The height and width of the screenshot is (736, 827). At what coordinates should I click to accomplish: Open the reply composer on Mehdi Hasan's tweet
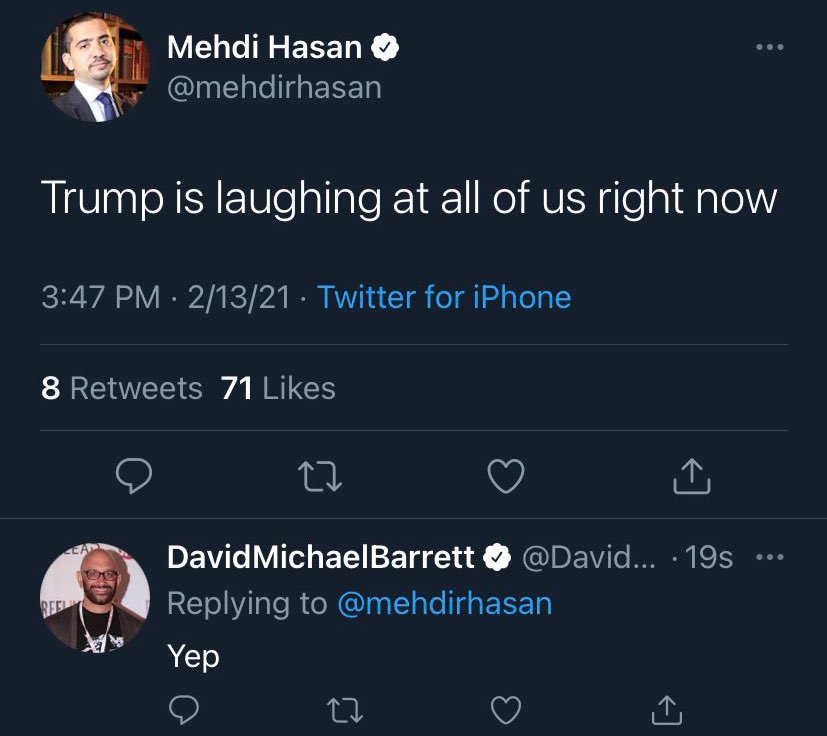point(133,477)
